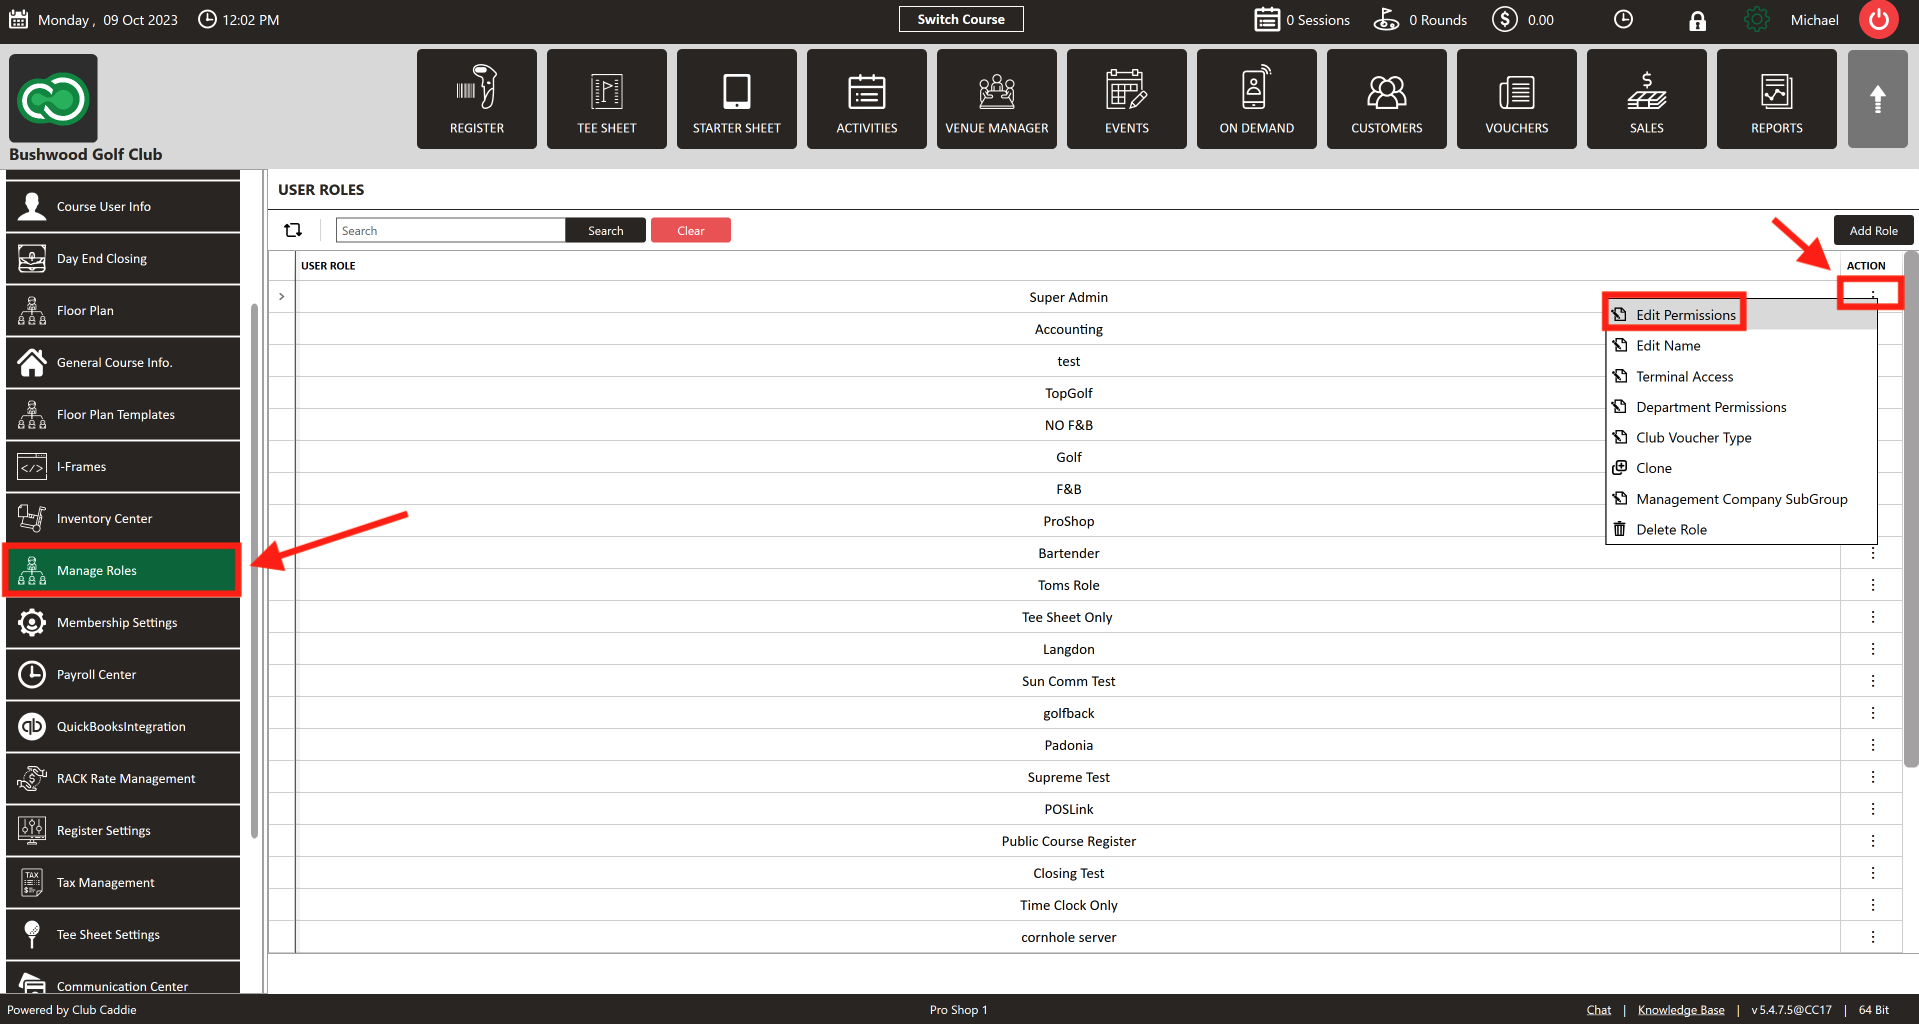The image size is (1919, 1024).
Task: Open action menu for POSLink role
Action: pyautogui.click(x=1873, y=809)
